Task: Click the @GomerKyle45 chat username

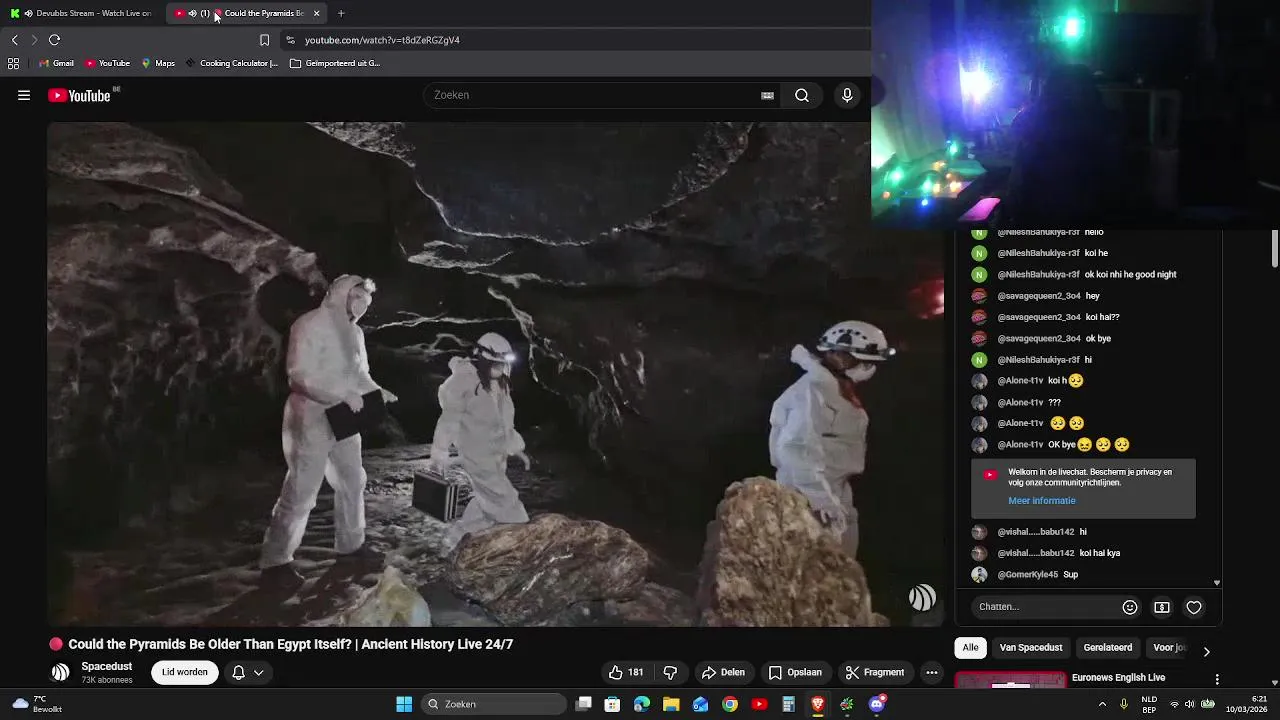Action: (1028, 574)
